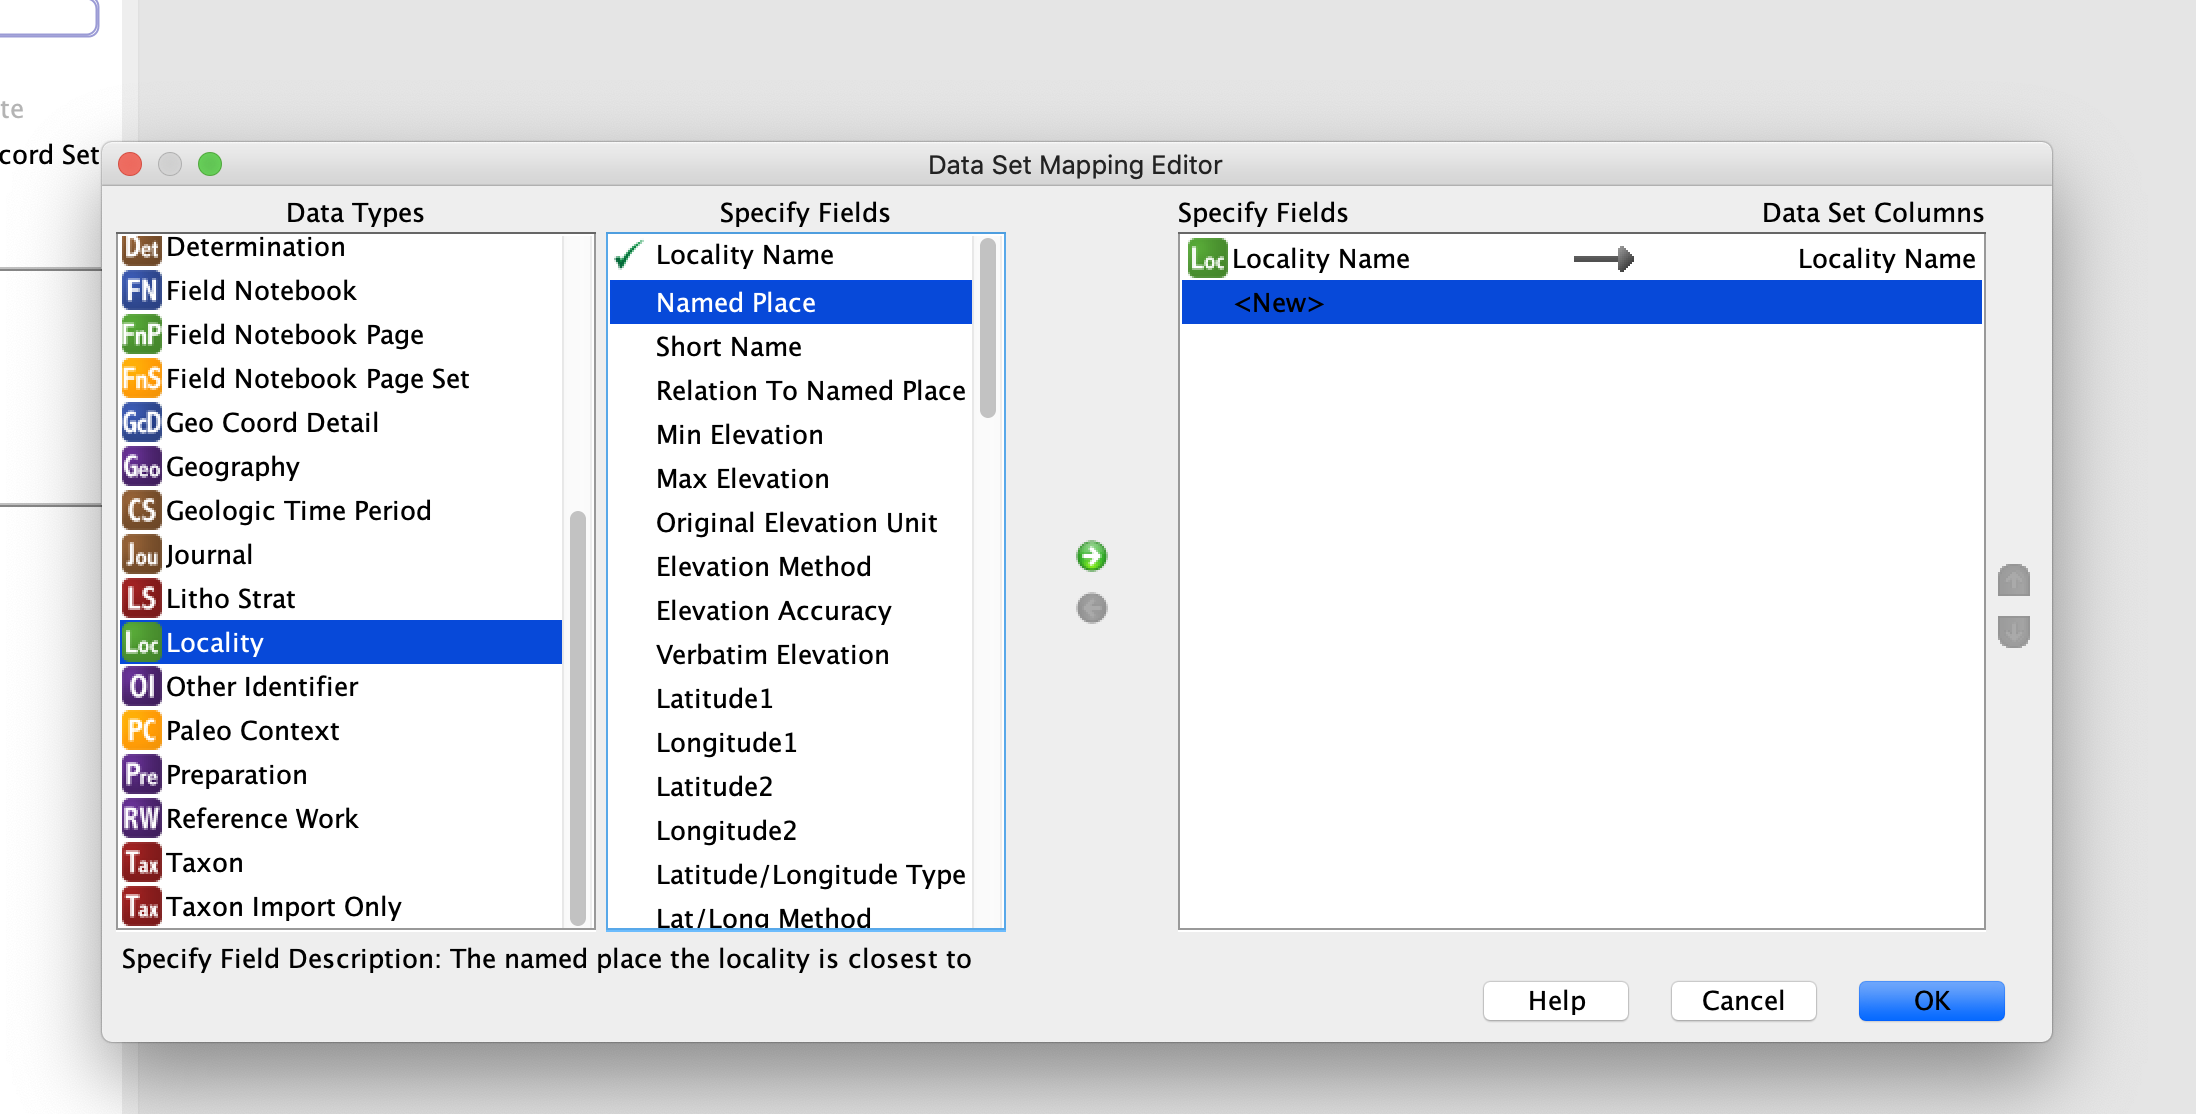Screen dimensions: 2196x1114
Task: Select the mapped Locality Name row
Action: pyautogui.click(x=1322, y=258)
